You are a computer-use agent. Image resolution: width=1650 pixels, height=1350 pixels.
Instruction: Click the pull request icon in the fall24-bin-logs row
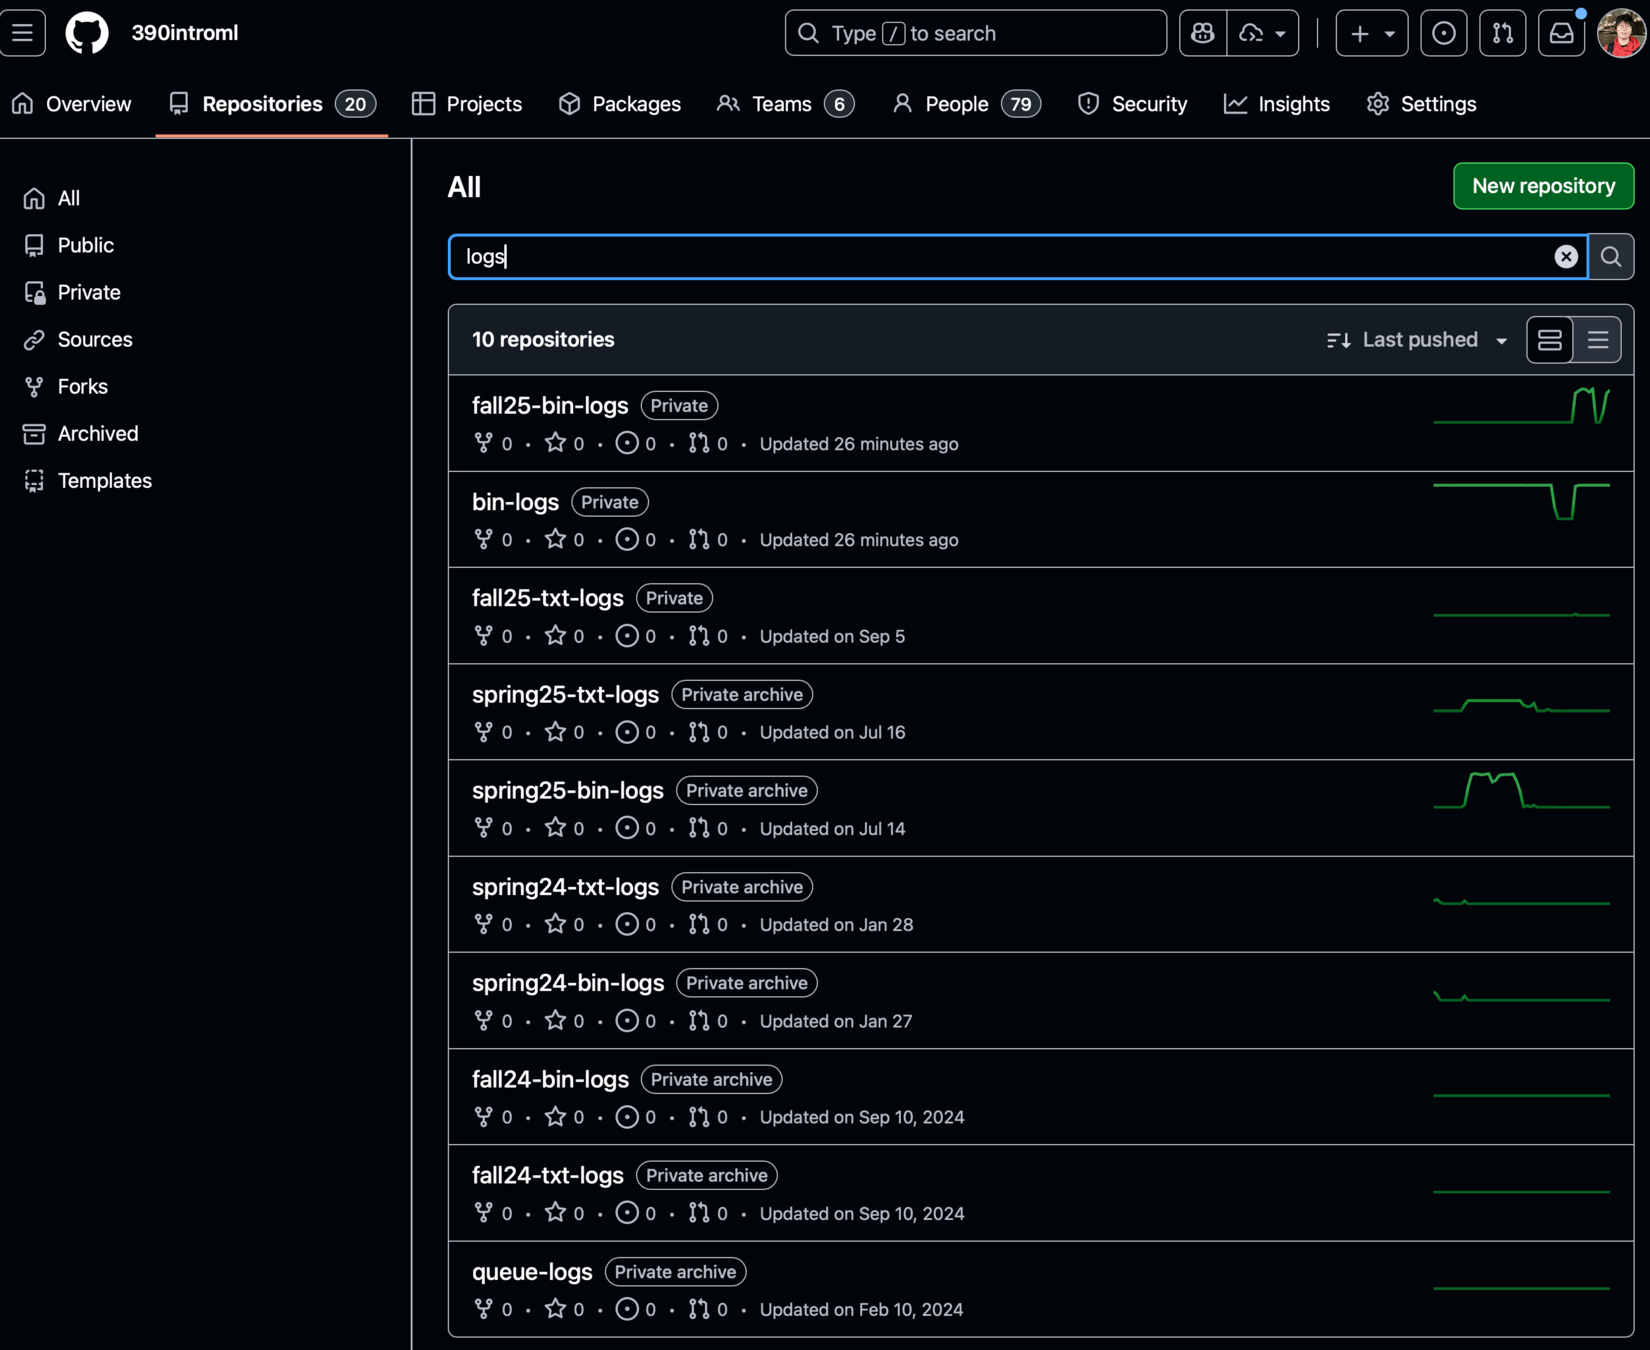699,1116
